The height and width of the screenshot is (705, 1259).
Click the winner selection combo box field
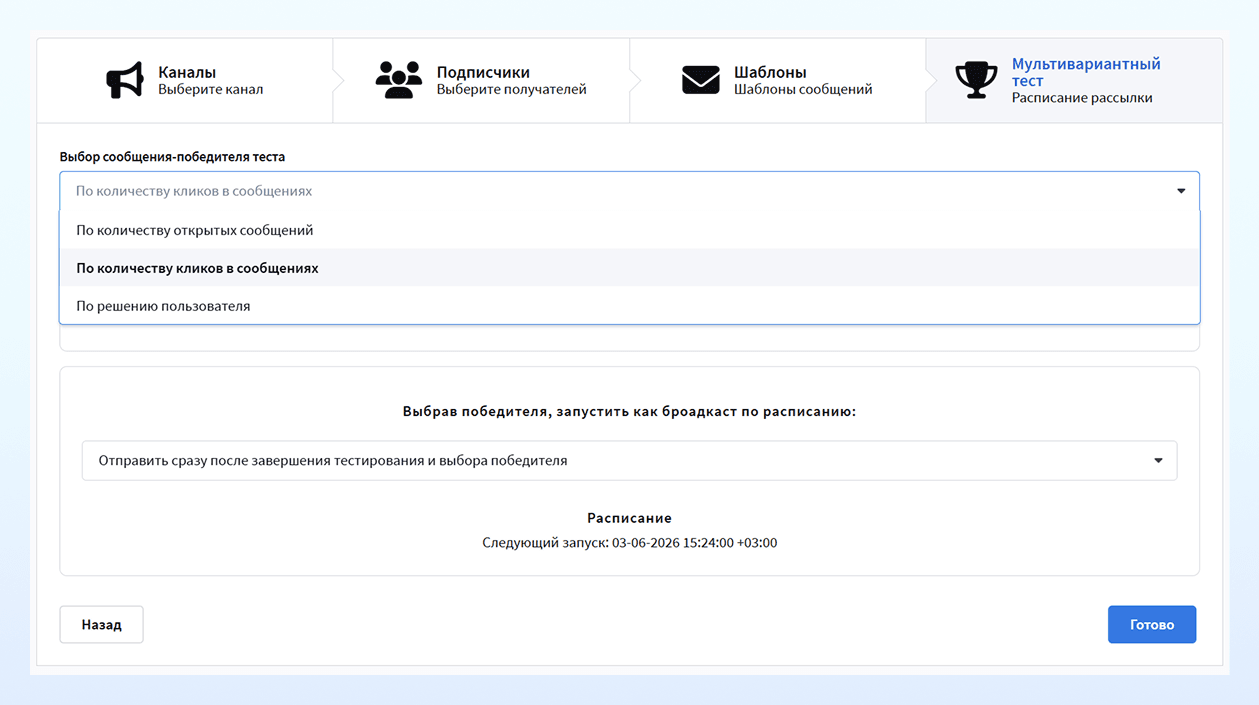[629, 191]
